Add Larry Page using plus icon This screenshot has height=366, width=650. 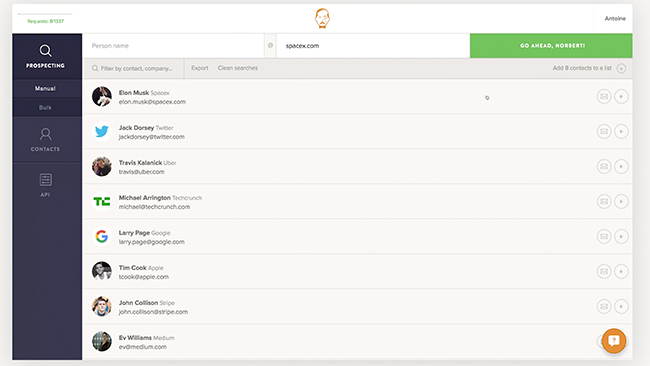(x=621, y=236)
